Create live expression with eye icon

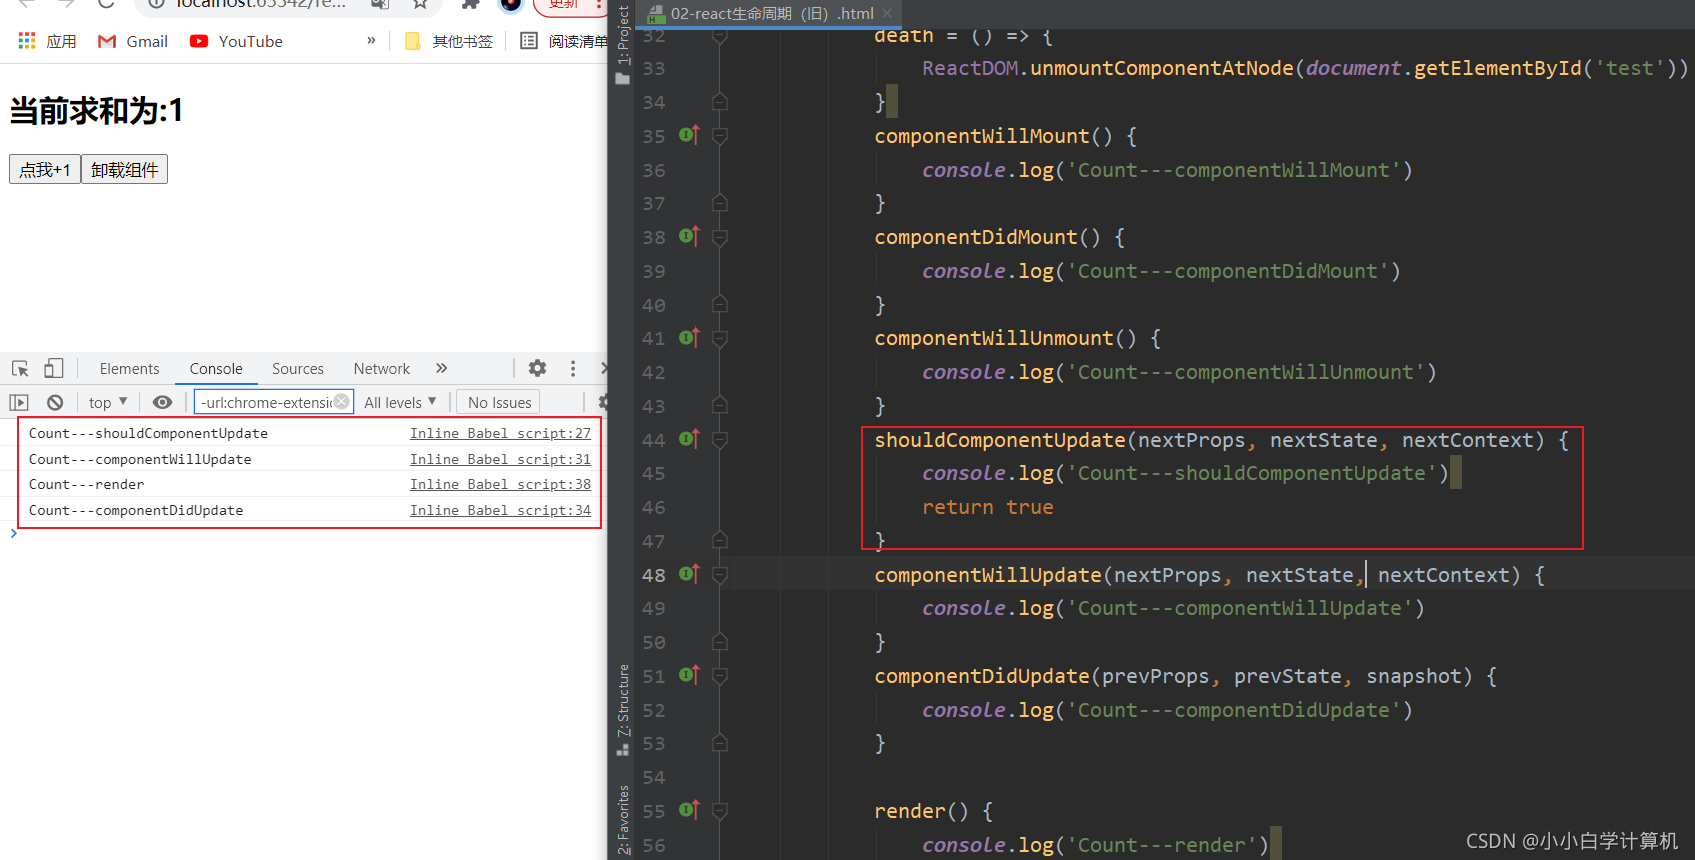point(162,402)
